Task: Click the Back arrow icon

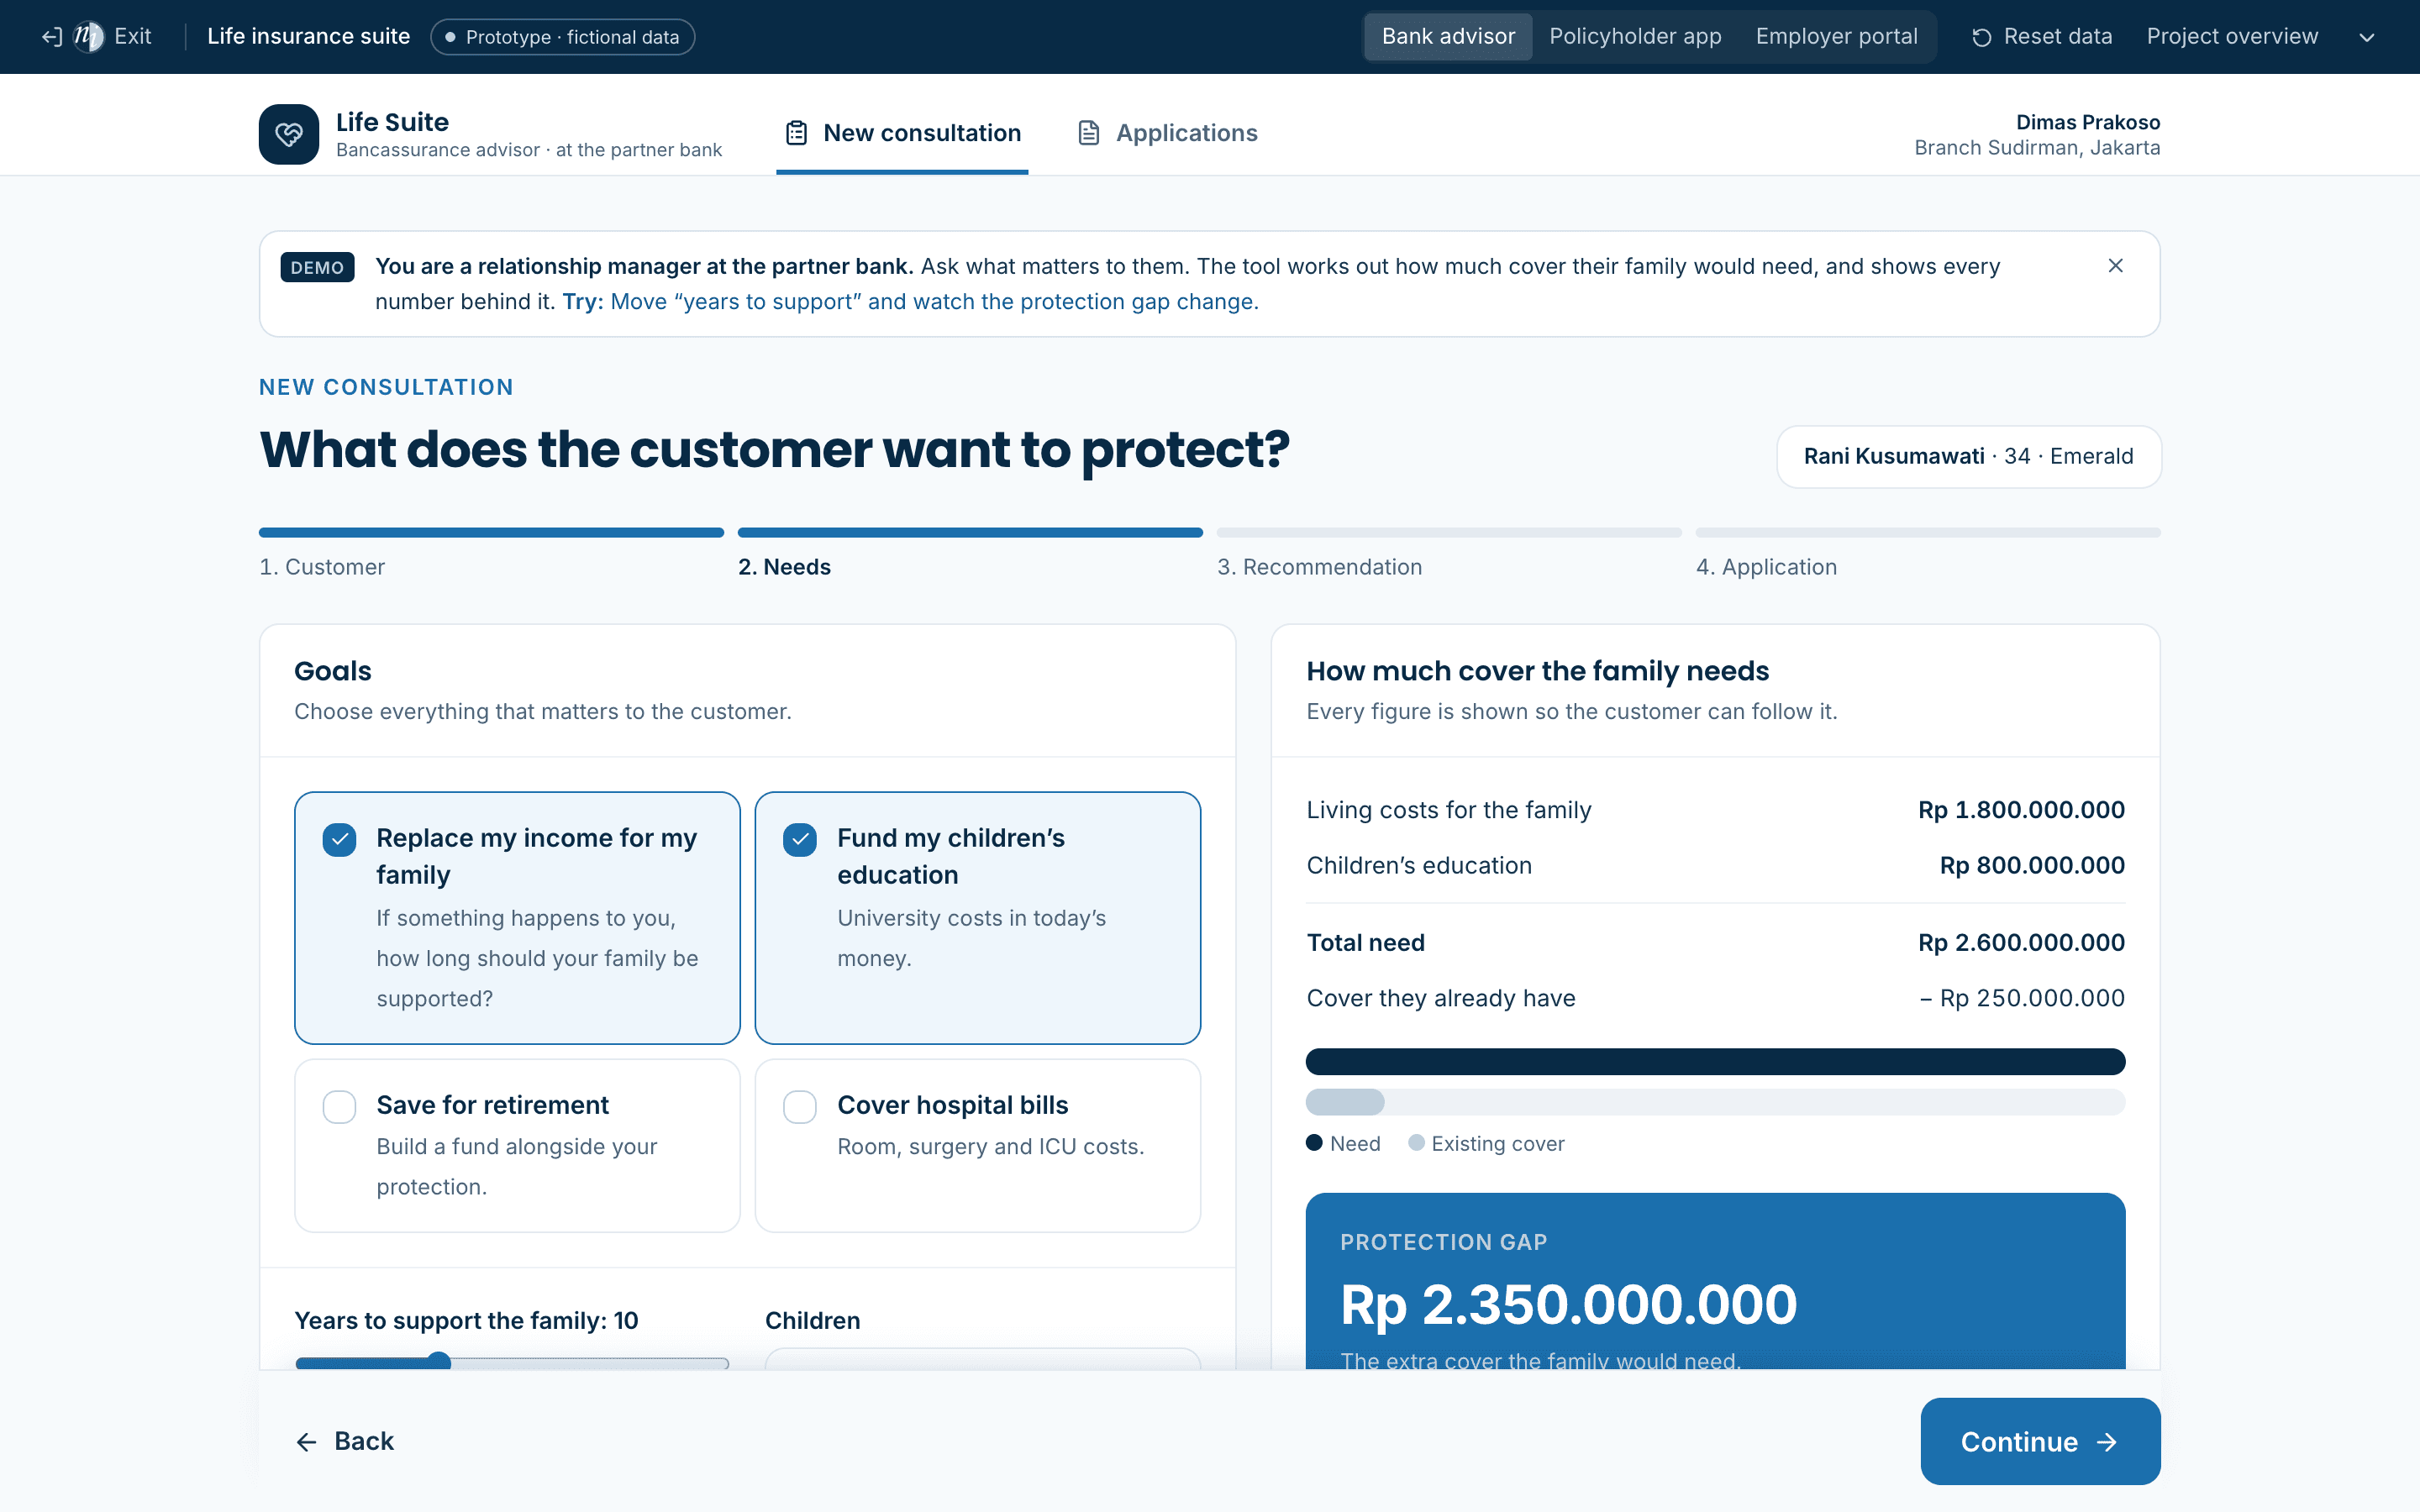Action: [306, 1441]
